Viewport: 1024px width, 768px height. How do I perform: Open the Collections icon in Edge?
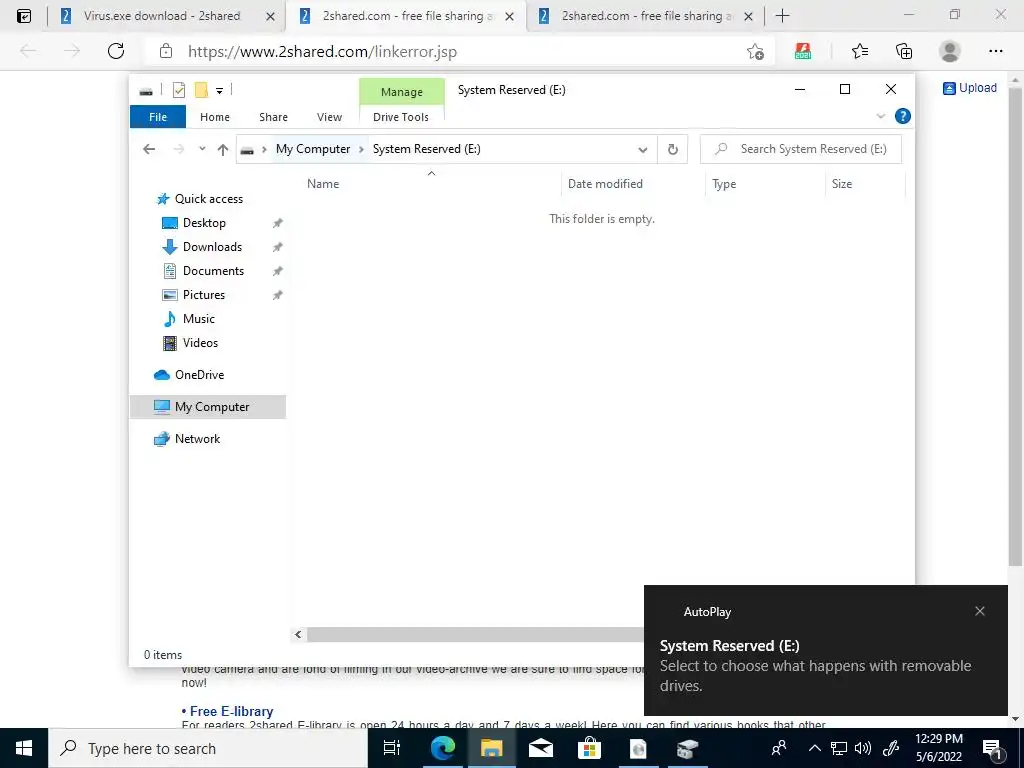coord(904,51)
